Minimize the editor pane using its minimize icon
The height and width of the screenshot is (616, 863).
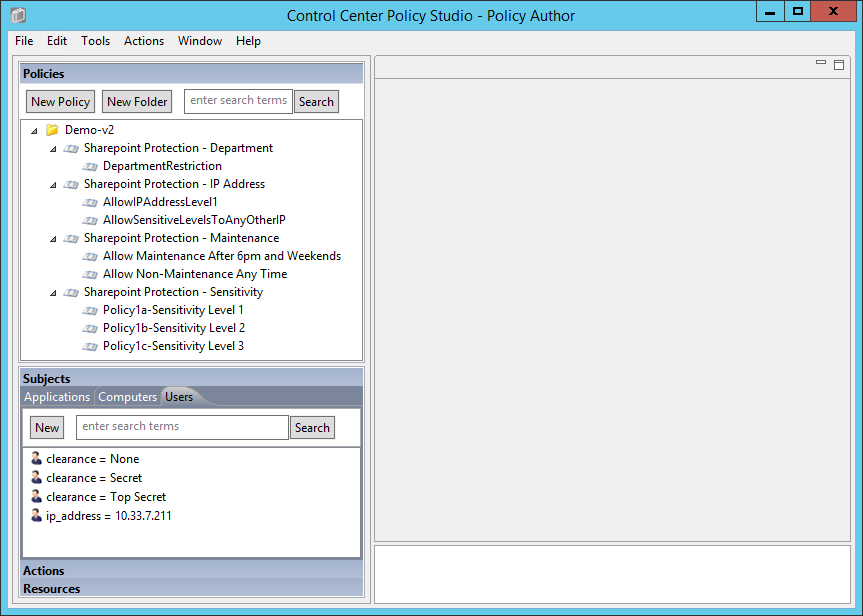(821, 63)
